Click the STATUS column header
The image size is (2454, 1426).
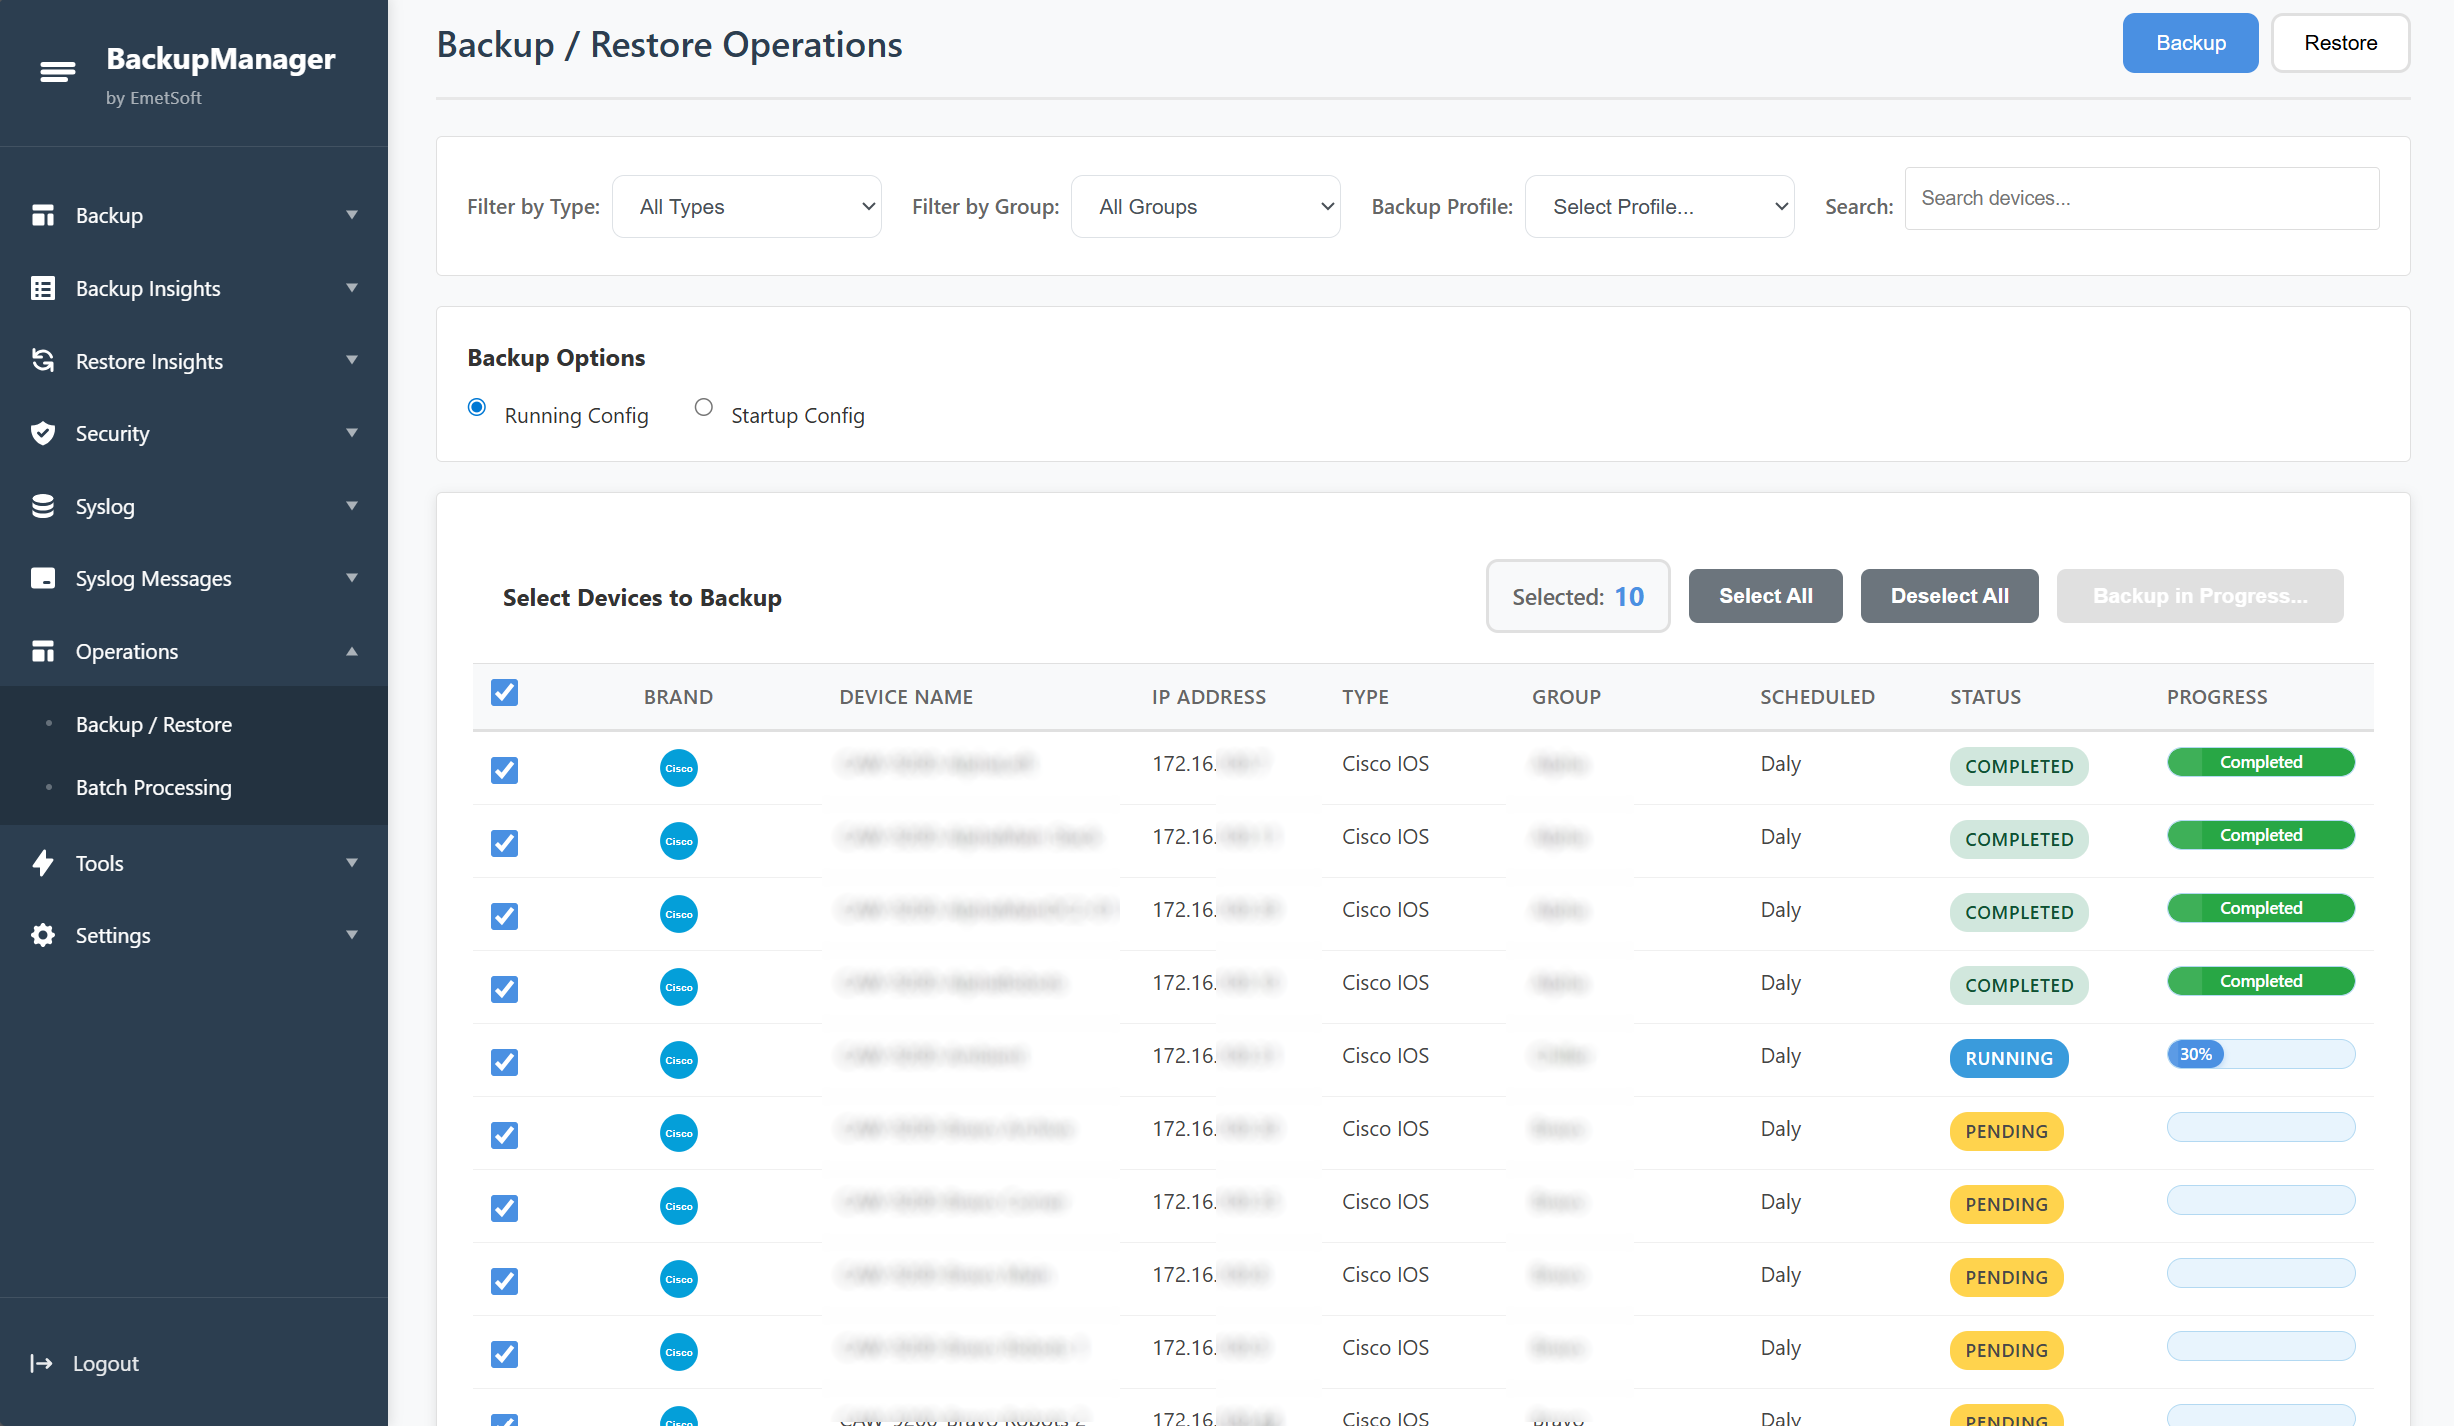(x=1985, y=697)
